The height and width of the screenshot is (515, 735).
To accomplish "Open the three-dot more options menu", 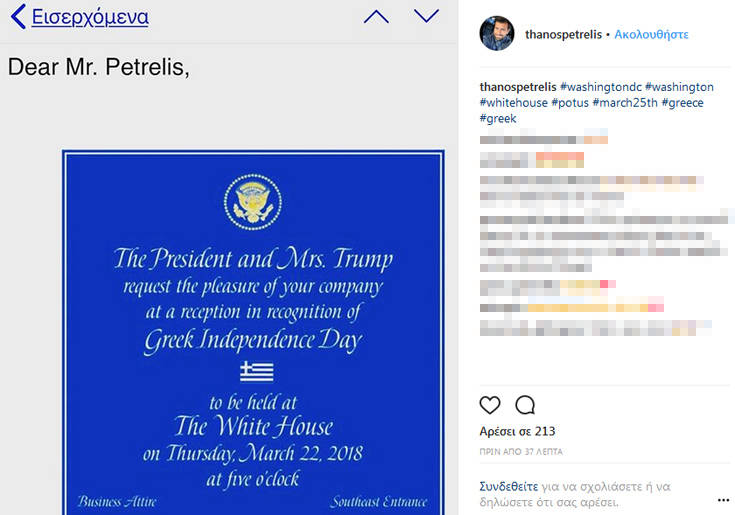I will (x=723, y=499).
